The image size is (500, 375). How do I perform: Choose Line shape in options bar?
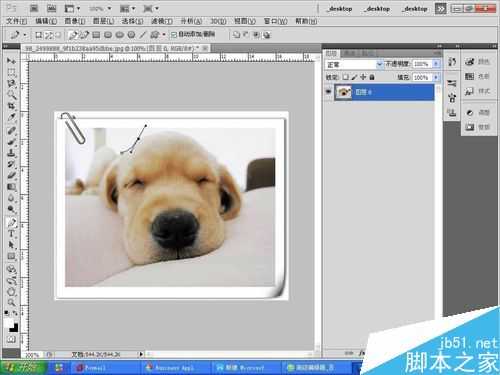[x=143, y=35]
